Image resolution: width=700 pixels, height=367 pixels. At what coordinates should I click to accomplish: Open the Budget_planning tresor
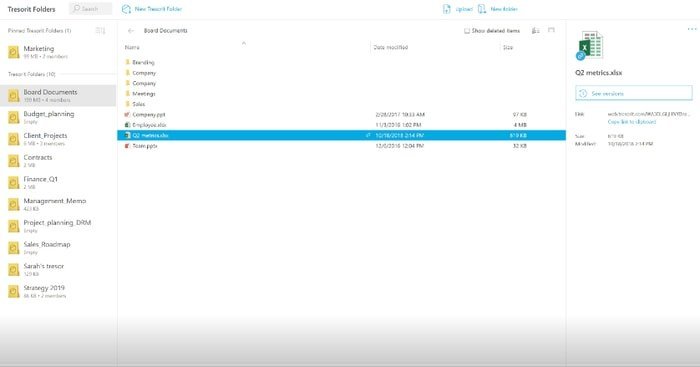point(58,117)
